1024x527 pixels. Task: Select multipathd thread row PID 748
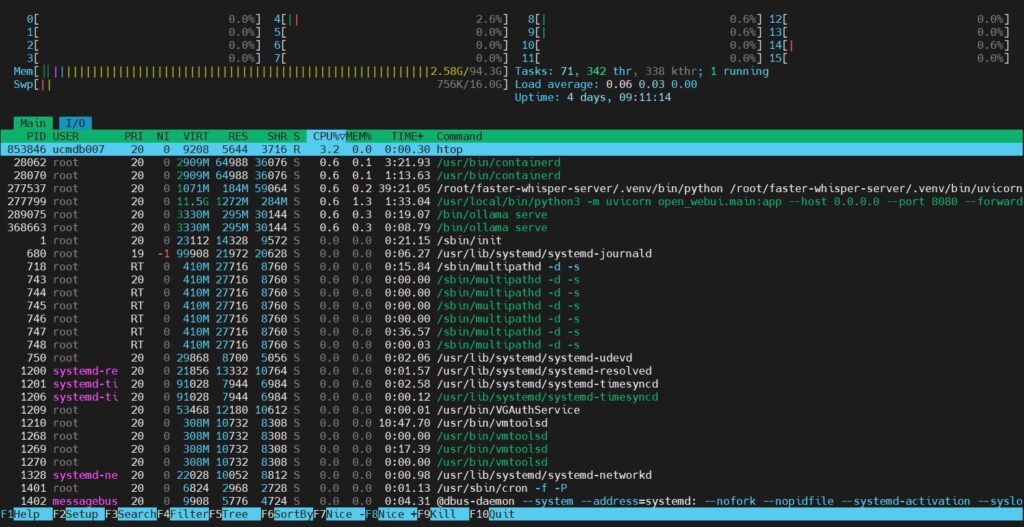(x=512, y=345)
